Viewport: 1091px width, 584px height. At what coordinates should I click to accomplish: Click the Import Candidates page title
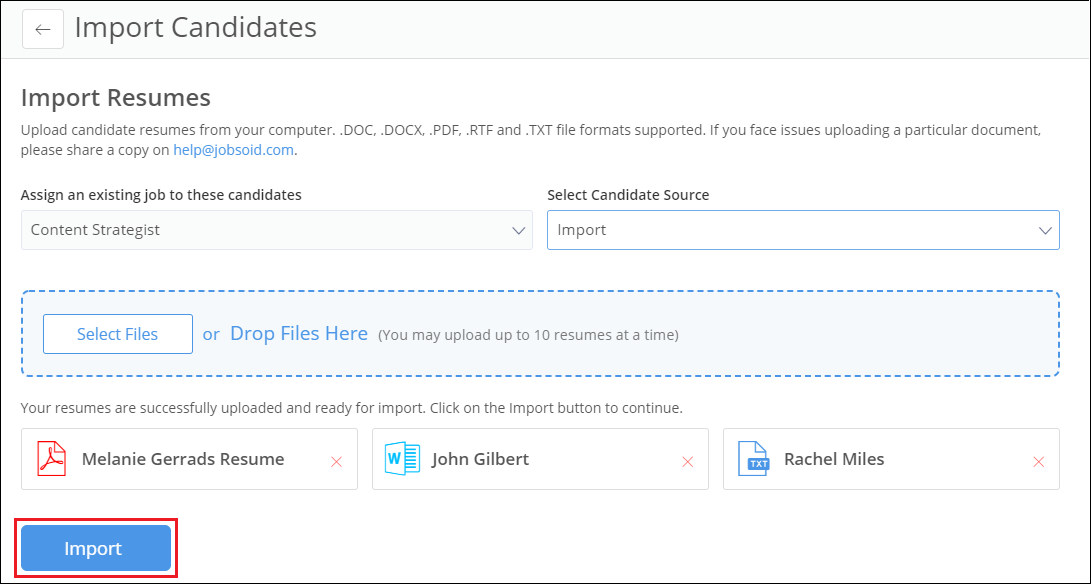tap(195, 28)
